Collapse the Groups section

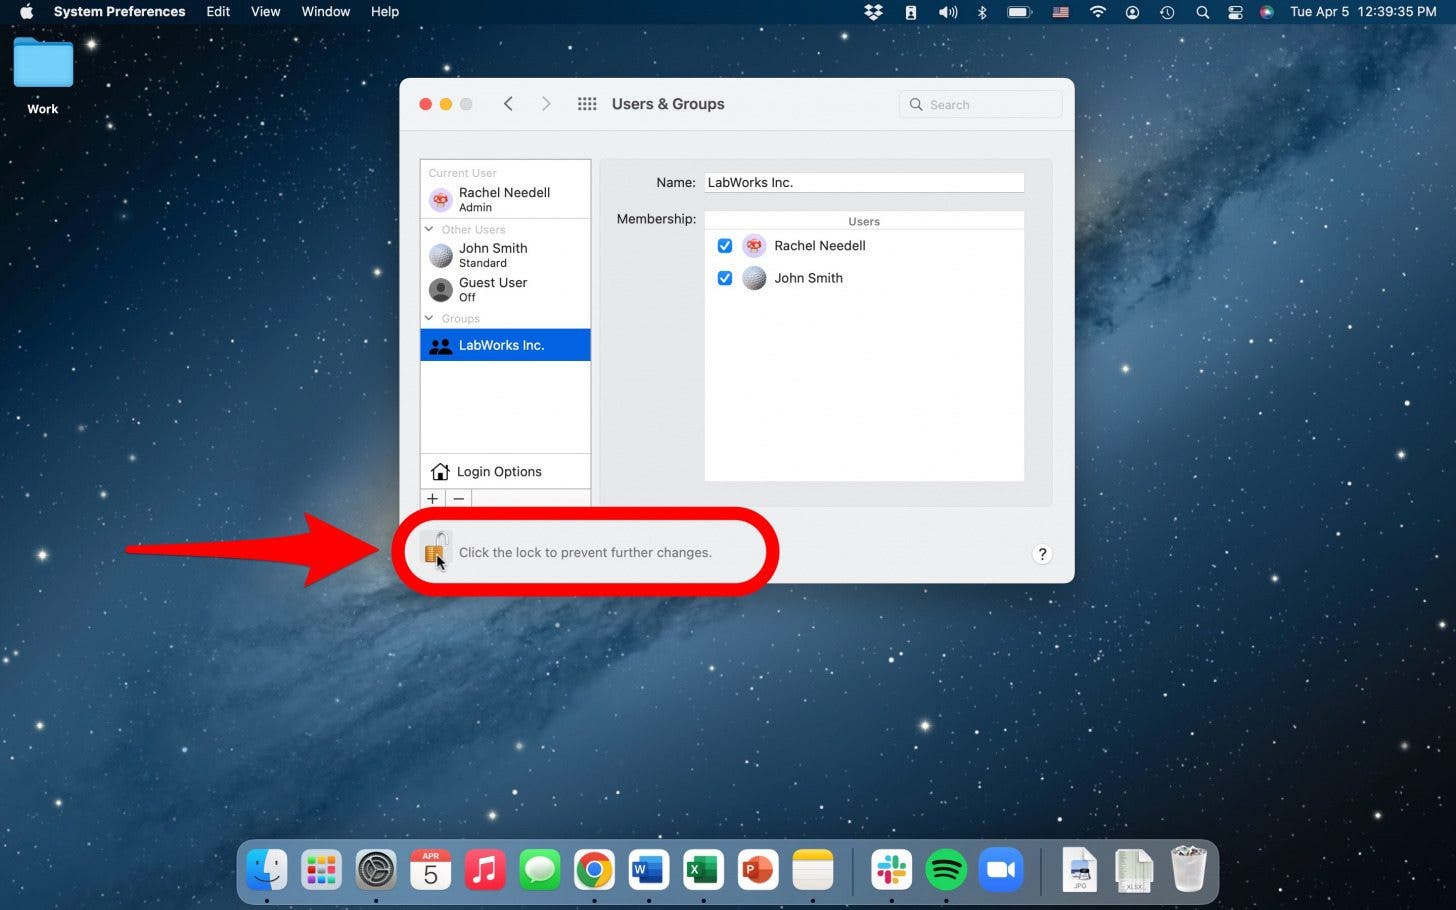click(430, 319)
